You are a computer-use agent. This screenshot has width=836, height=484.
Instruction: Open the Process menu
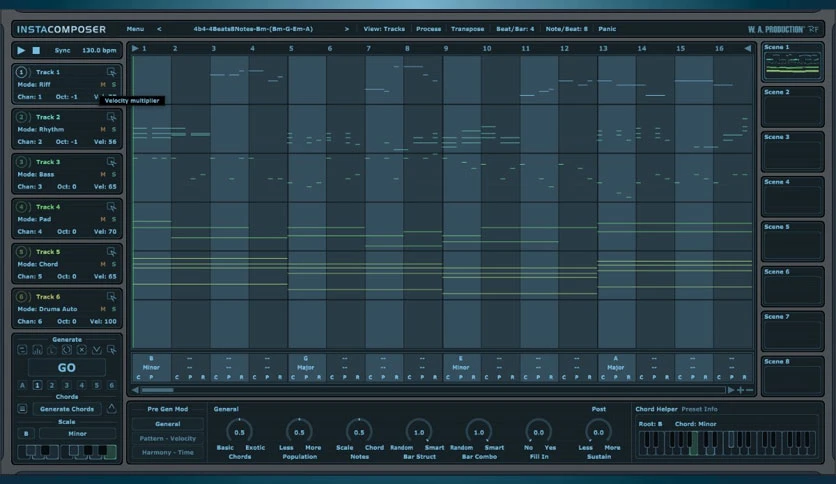tap(429, 29)
